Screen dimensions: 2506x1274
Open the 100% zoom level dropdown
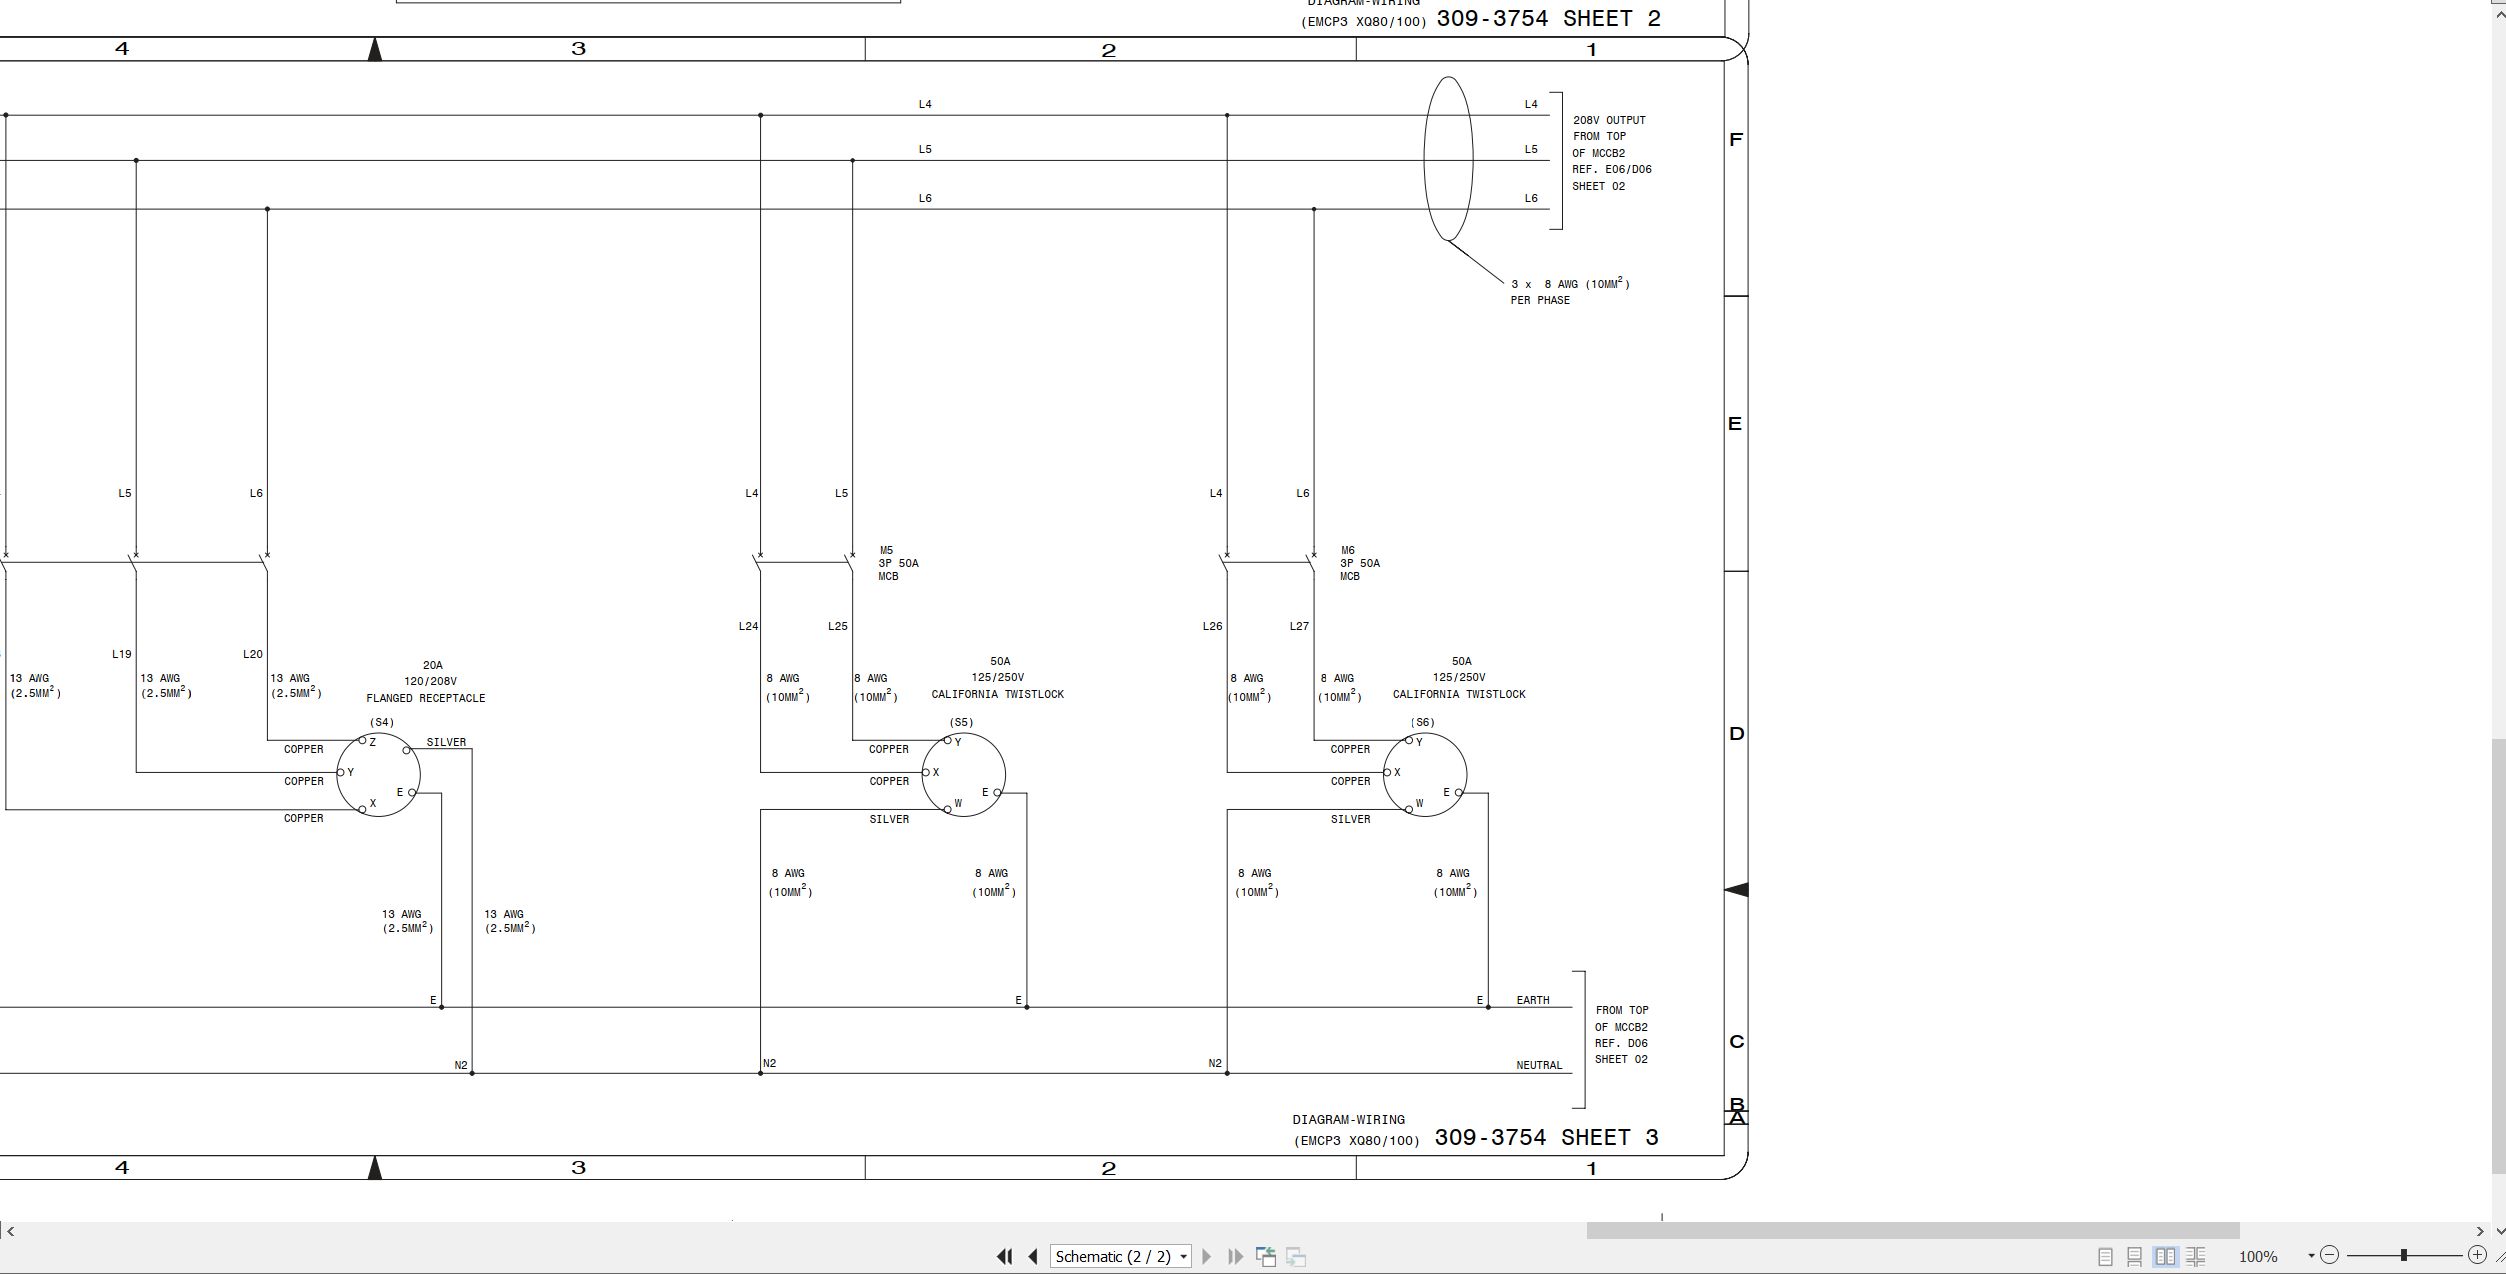pos(2311,1256)
